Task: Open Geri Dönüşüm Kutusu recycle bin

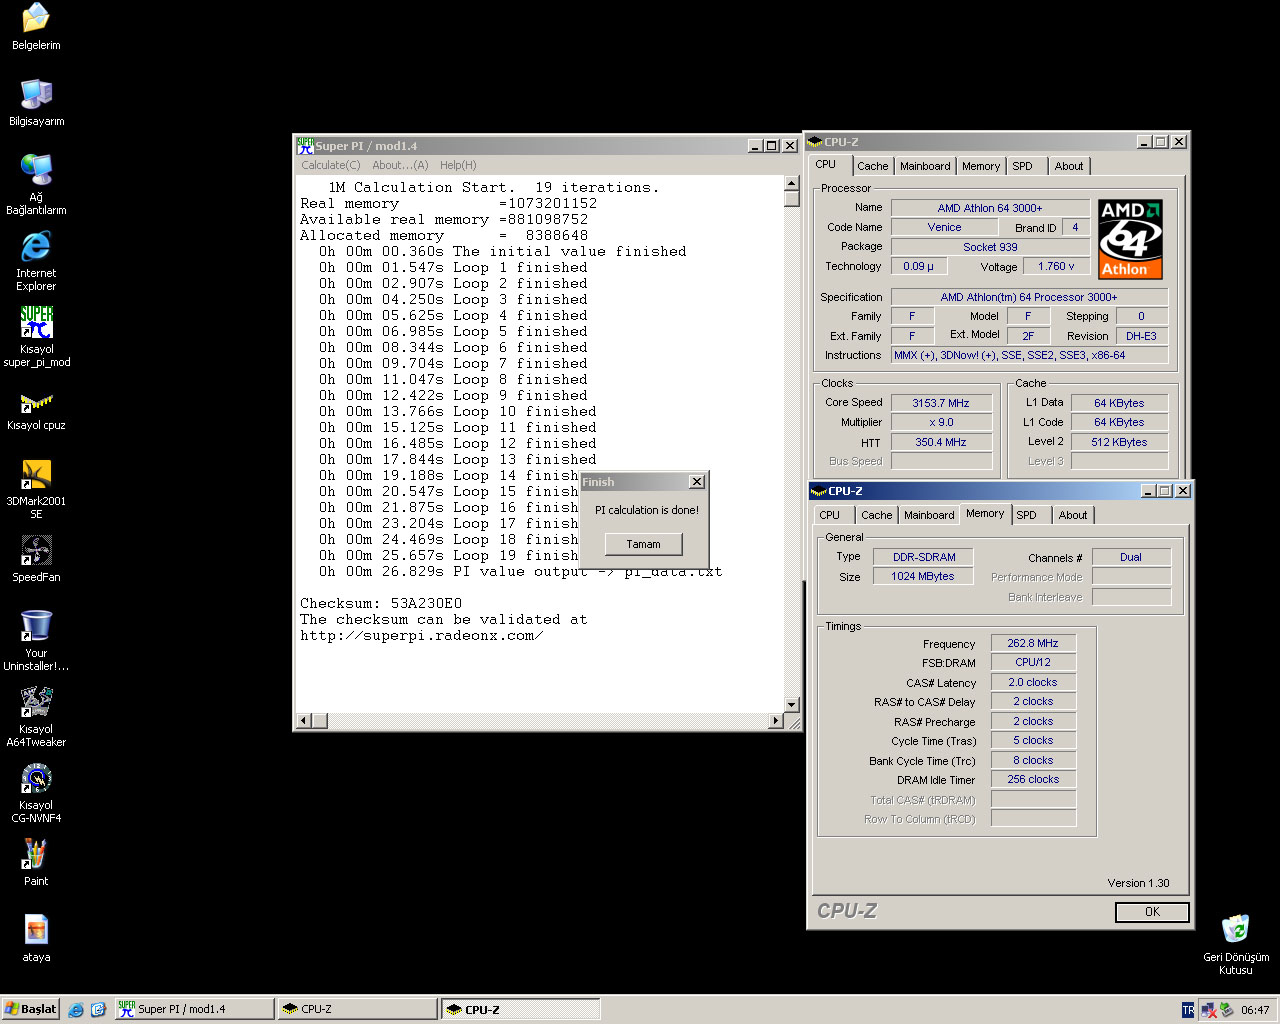Action: coord(1235,930)
